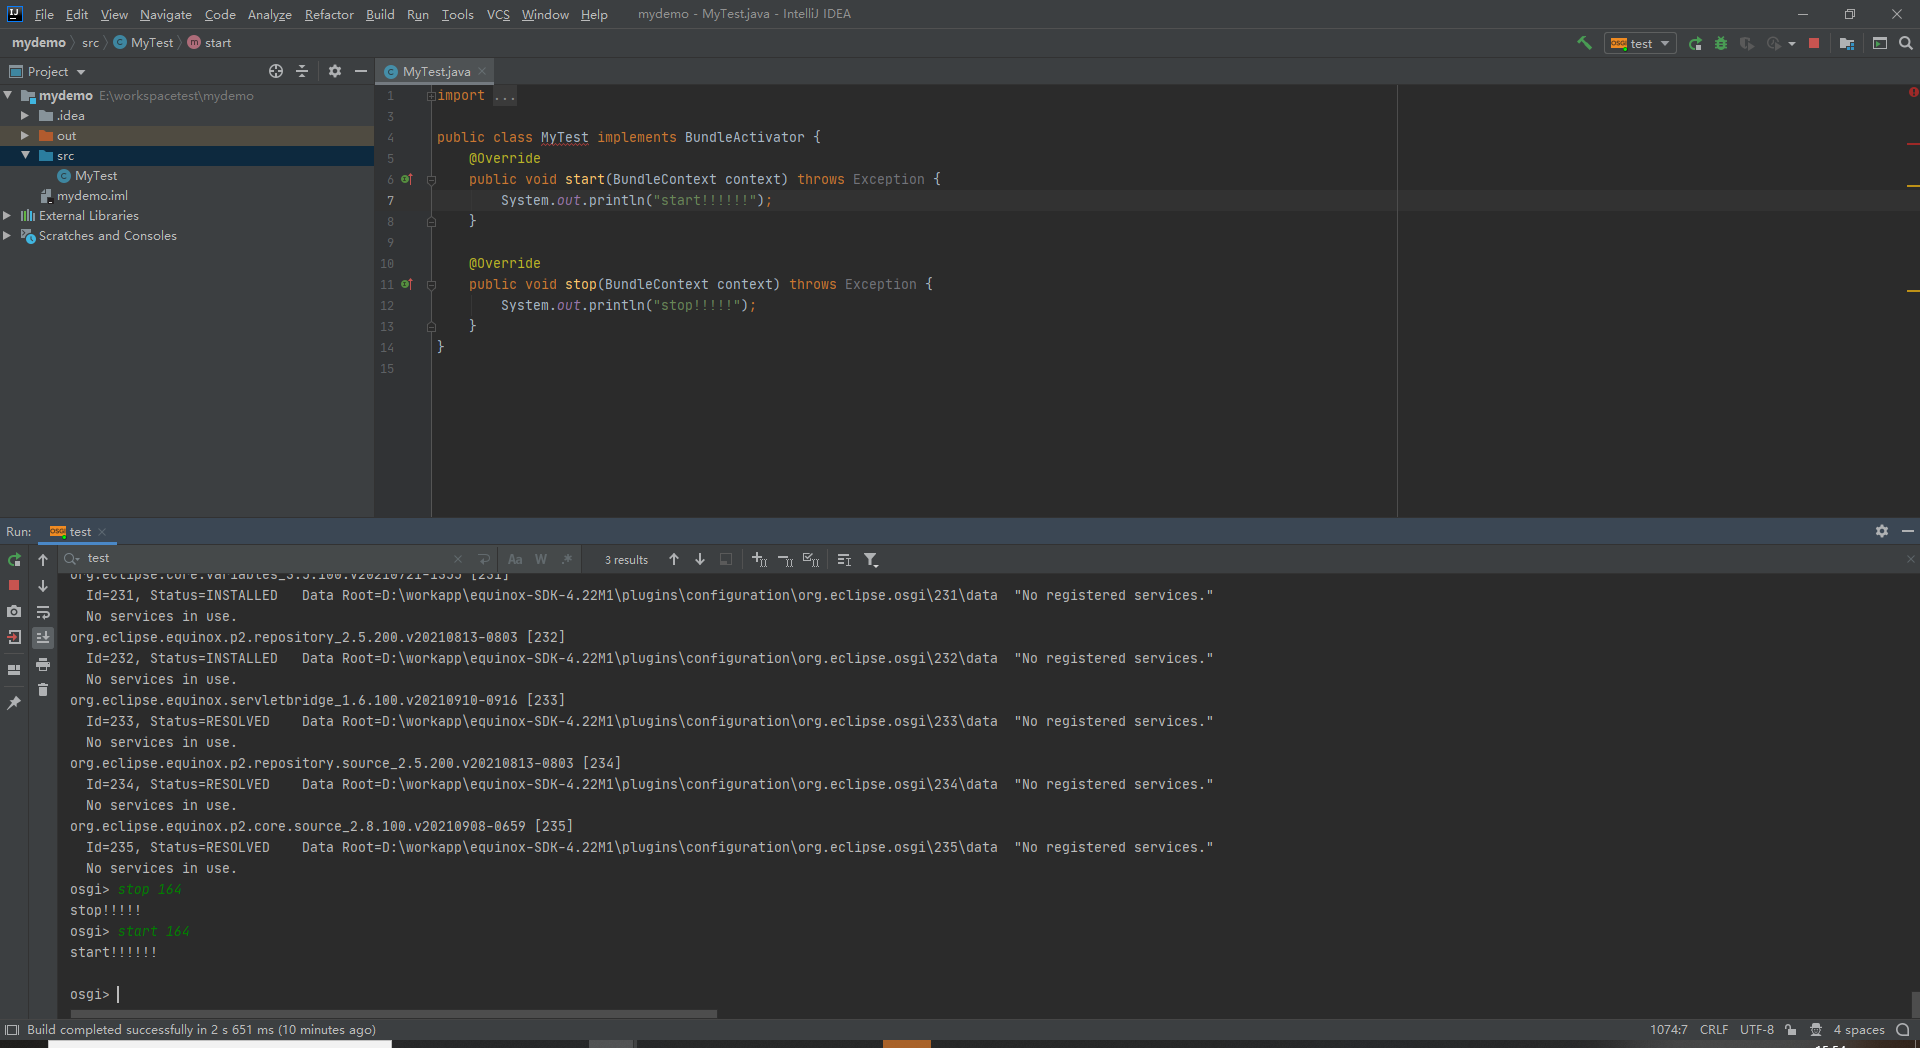Open the profiler dropdown arrow
The width and height of the screenshot is (1920, 1048).
[1791, 44]
